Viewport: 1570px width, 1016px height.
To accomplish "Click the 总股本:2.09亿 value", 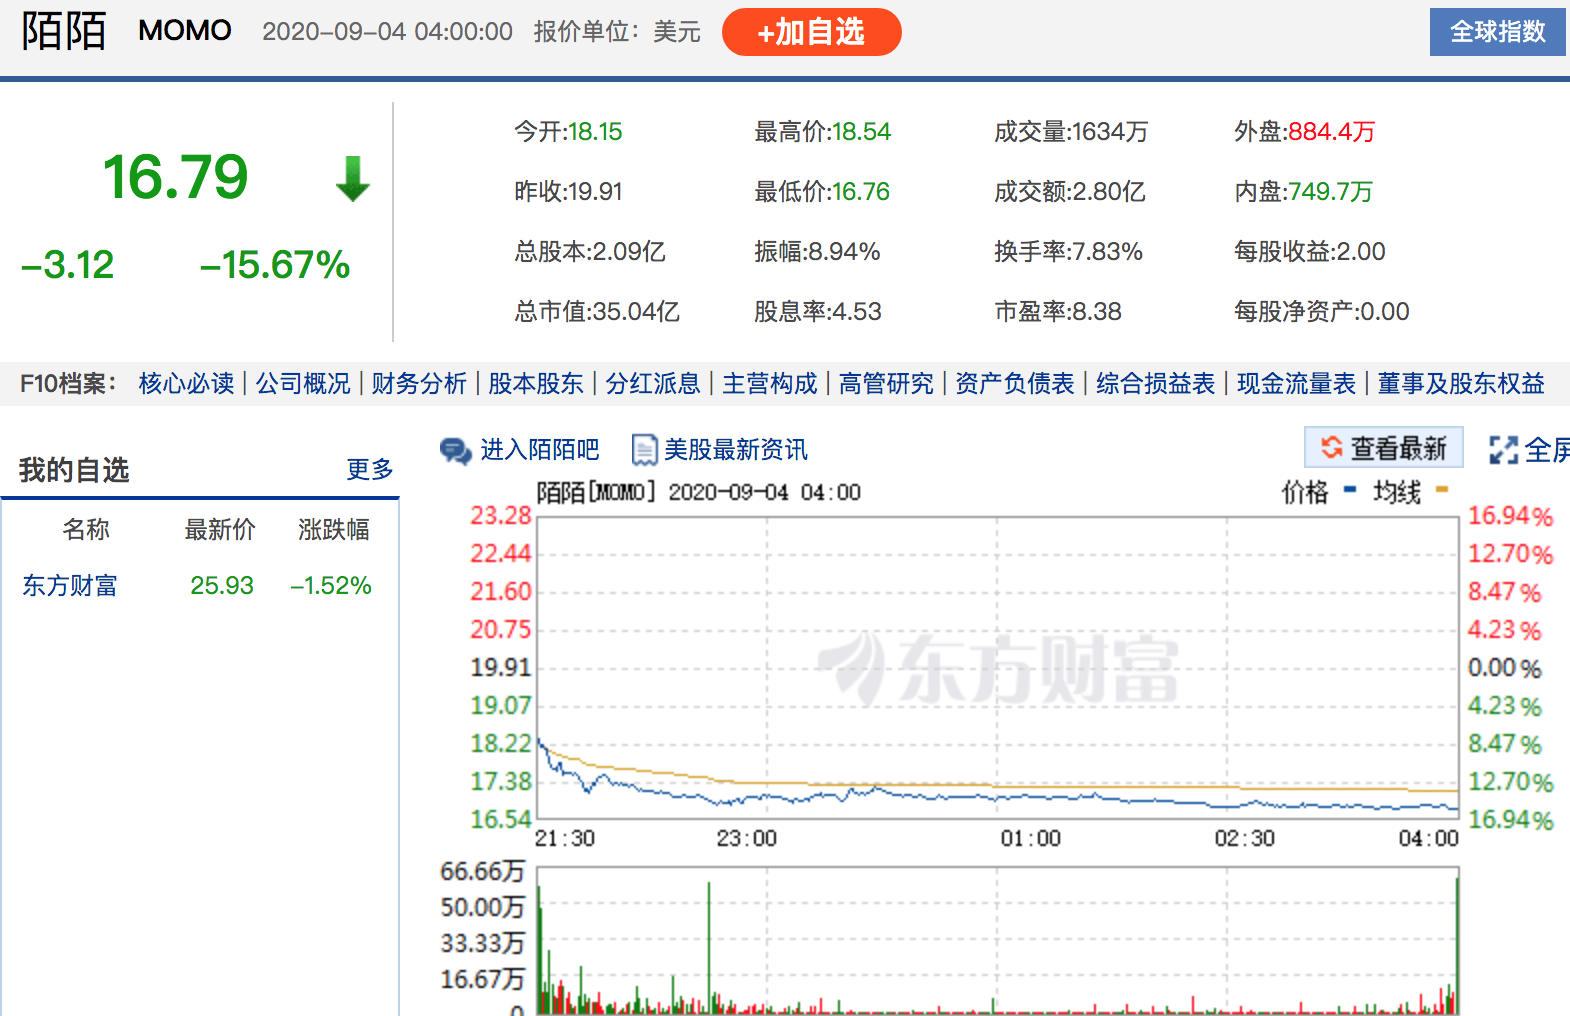I will [x=590, y=252].
